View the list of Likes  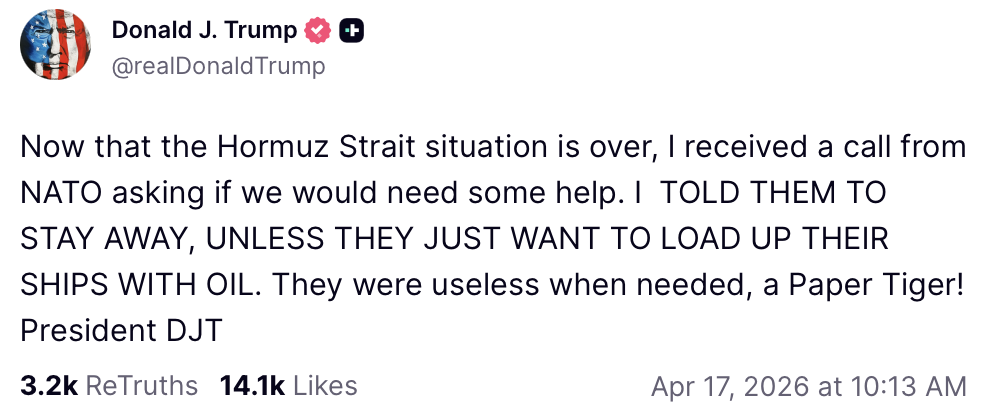coord(325,385)
